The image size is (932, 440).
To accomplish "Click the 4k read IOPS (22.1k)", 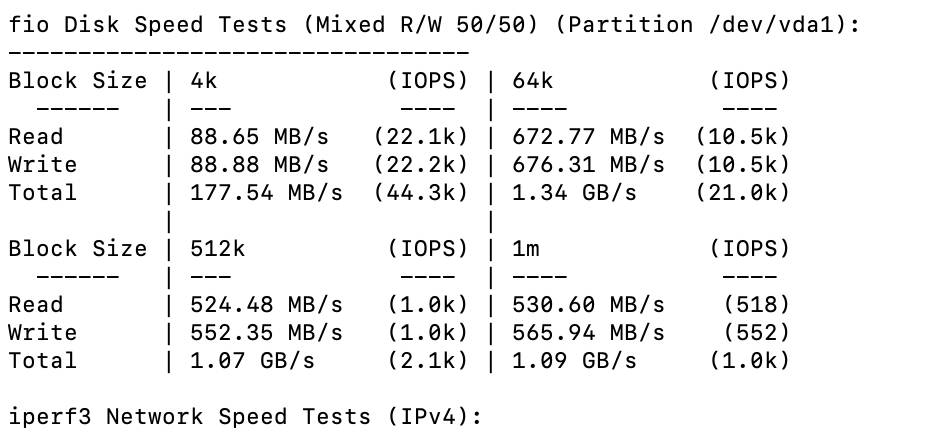I will pyautogui.click(x=421, y=137).
